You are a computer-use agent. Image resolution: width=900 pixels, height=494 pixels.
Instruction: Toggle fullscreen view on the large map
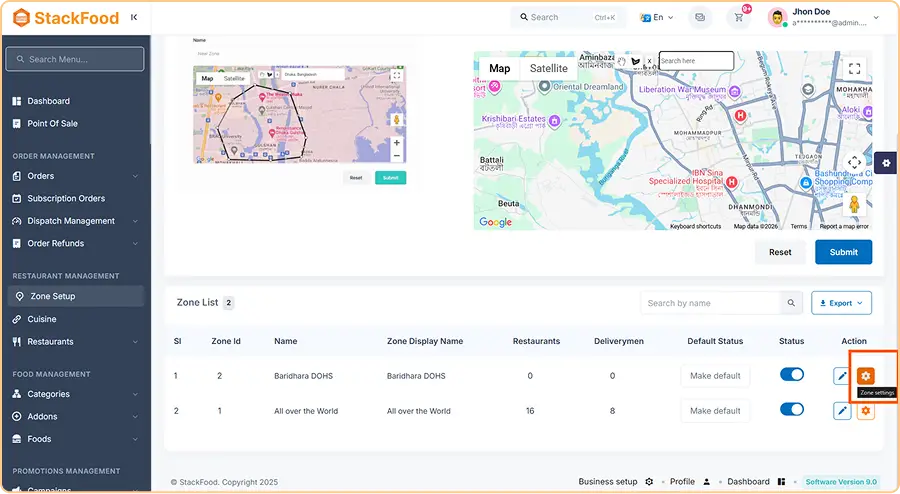(x=854, y=69)
